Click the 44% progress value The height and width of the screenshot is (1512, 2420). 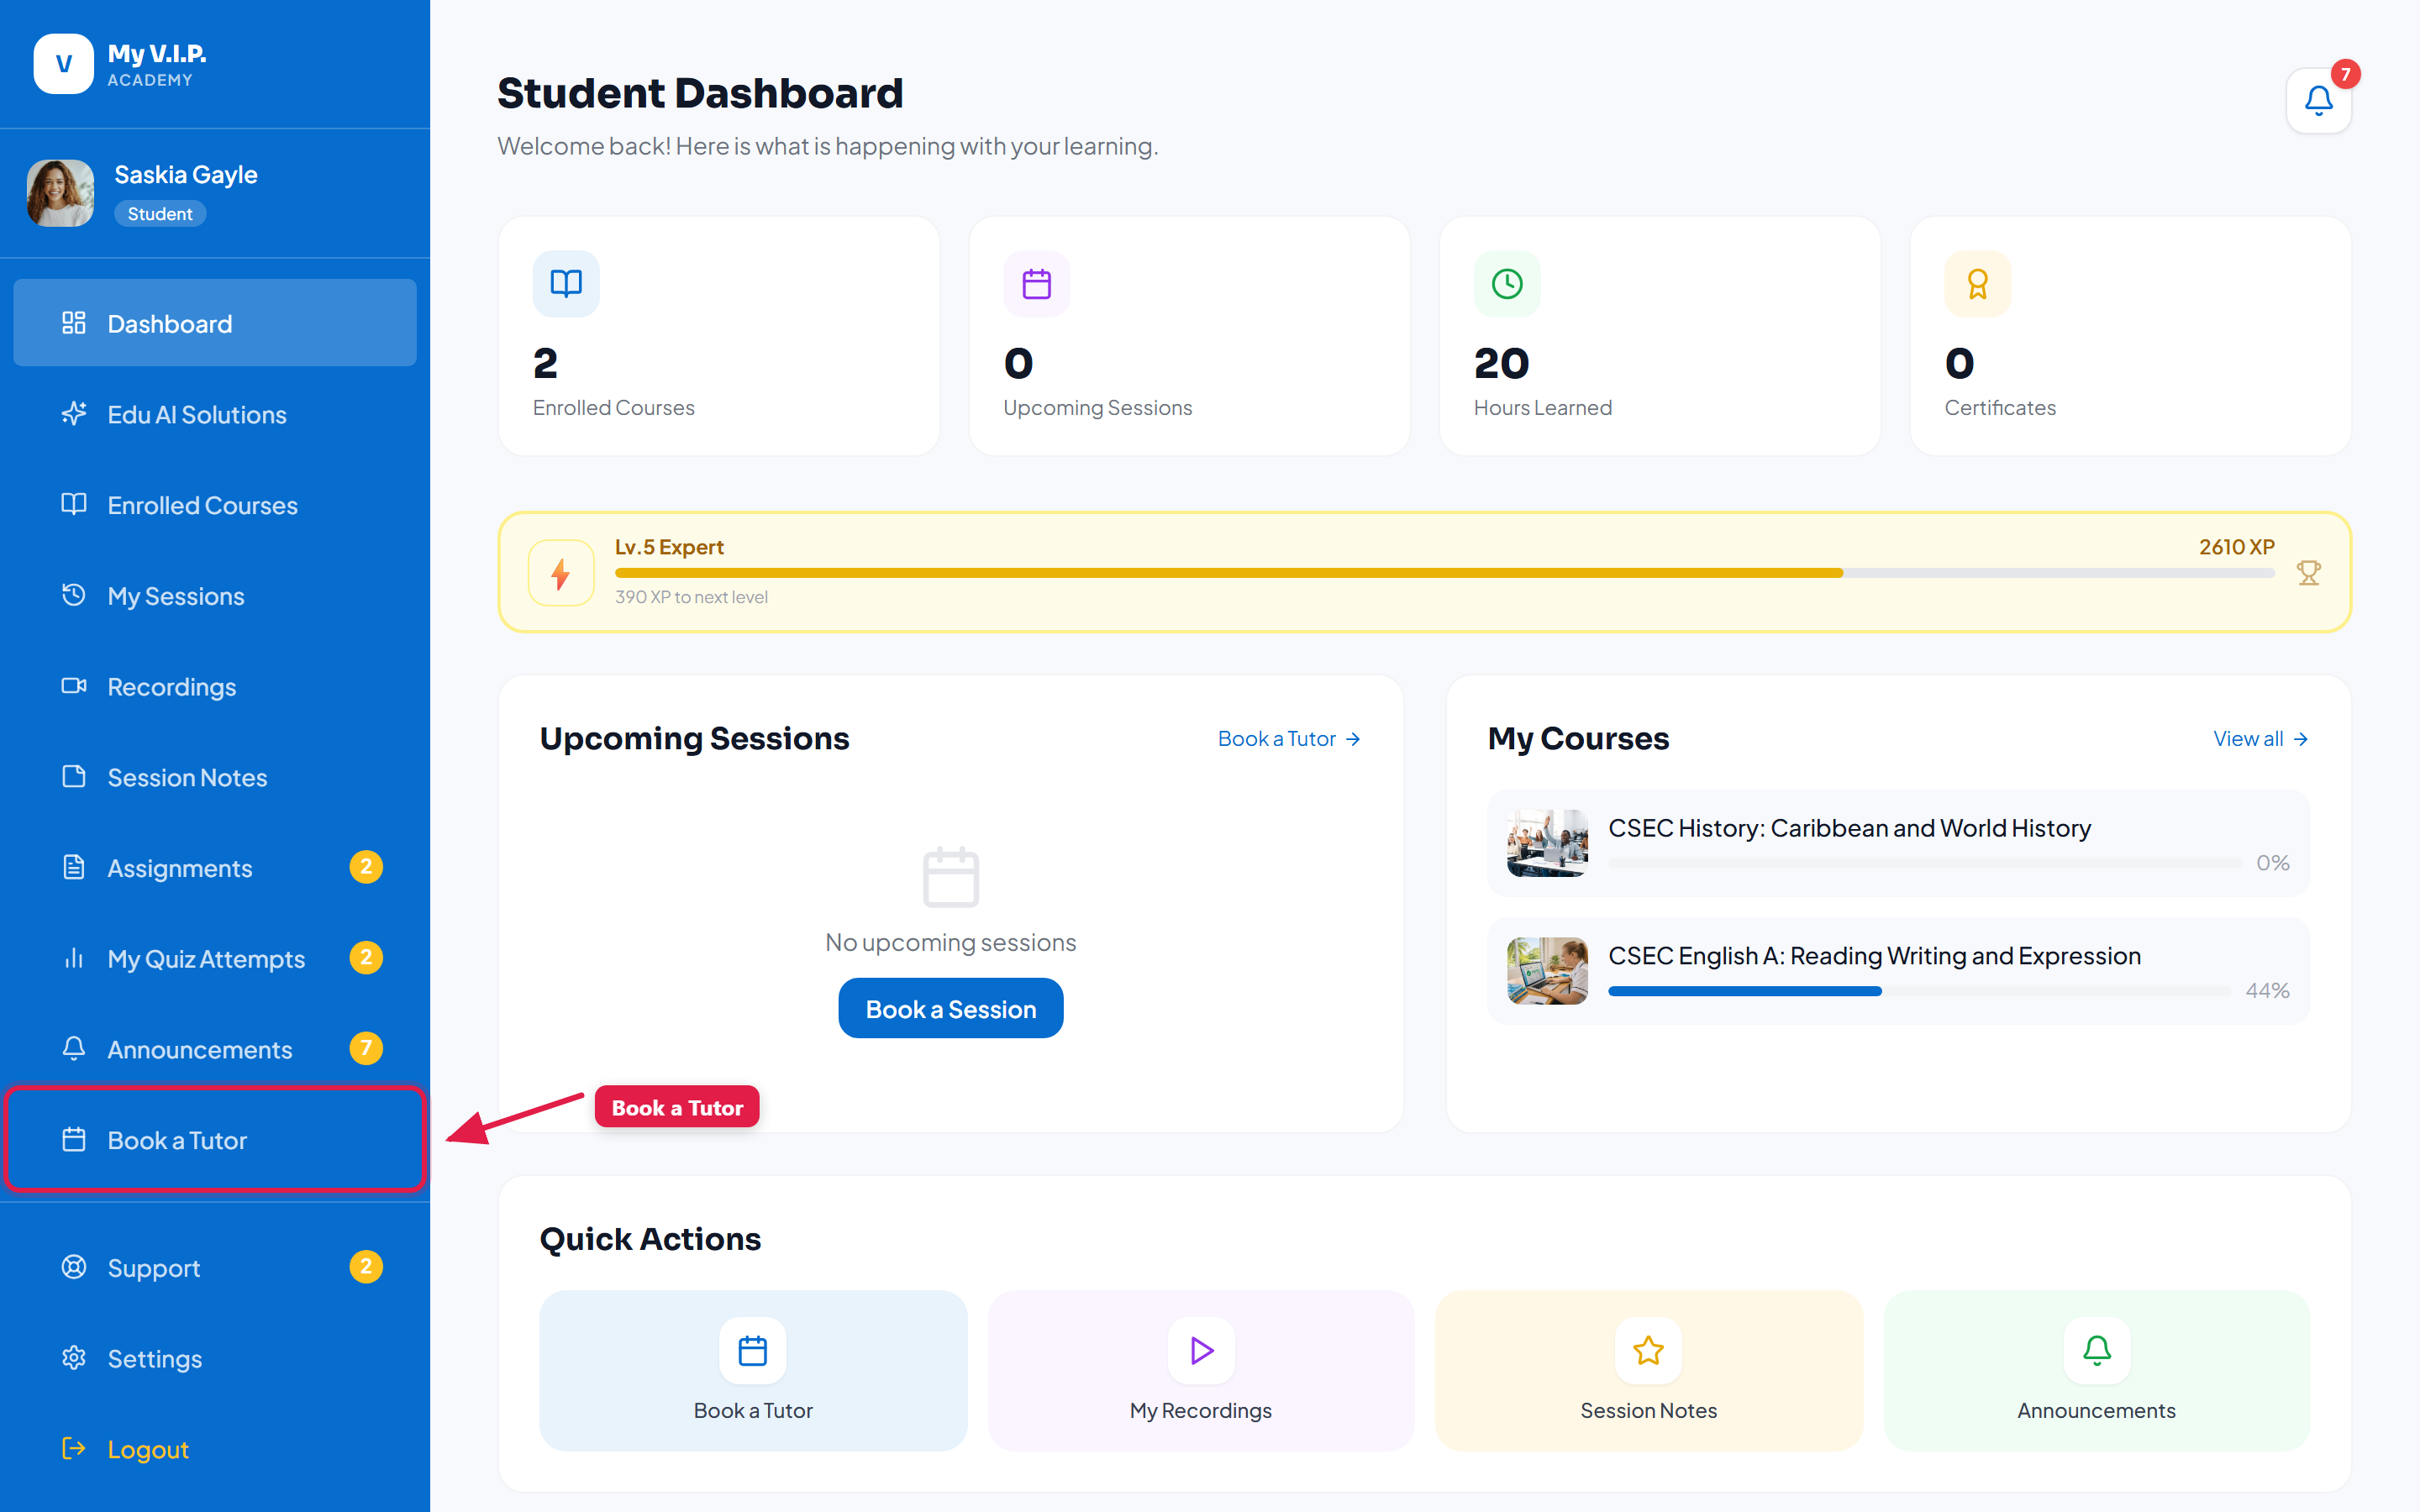tap(2267, 990)
